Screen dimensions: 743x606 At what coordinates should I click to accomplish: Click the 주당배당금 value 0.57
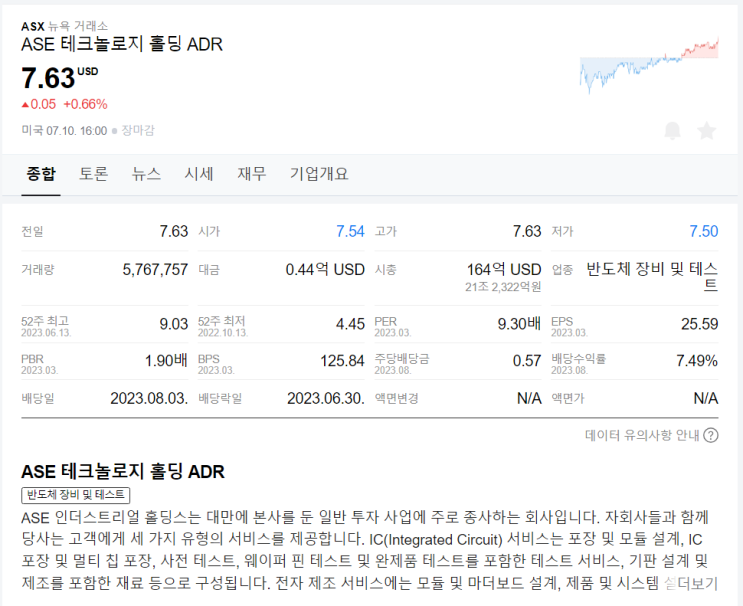527,361
